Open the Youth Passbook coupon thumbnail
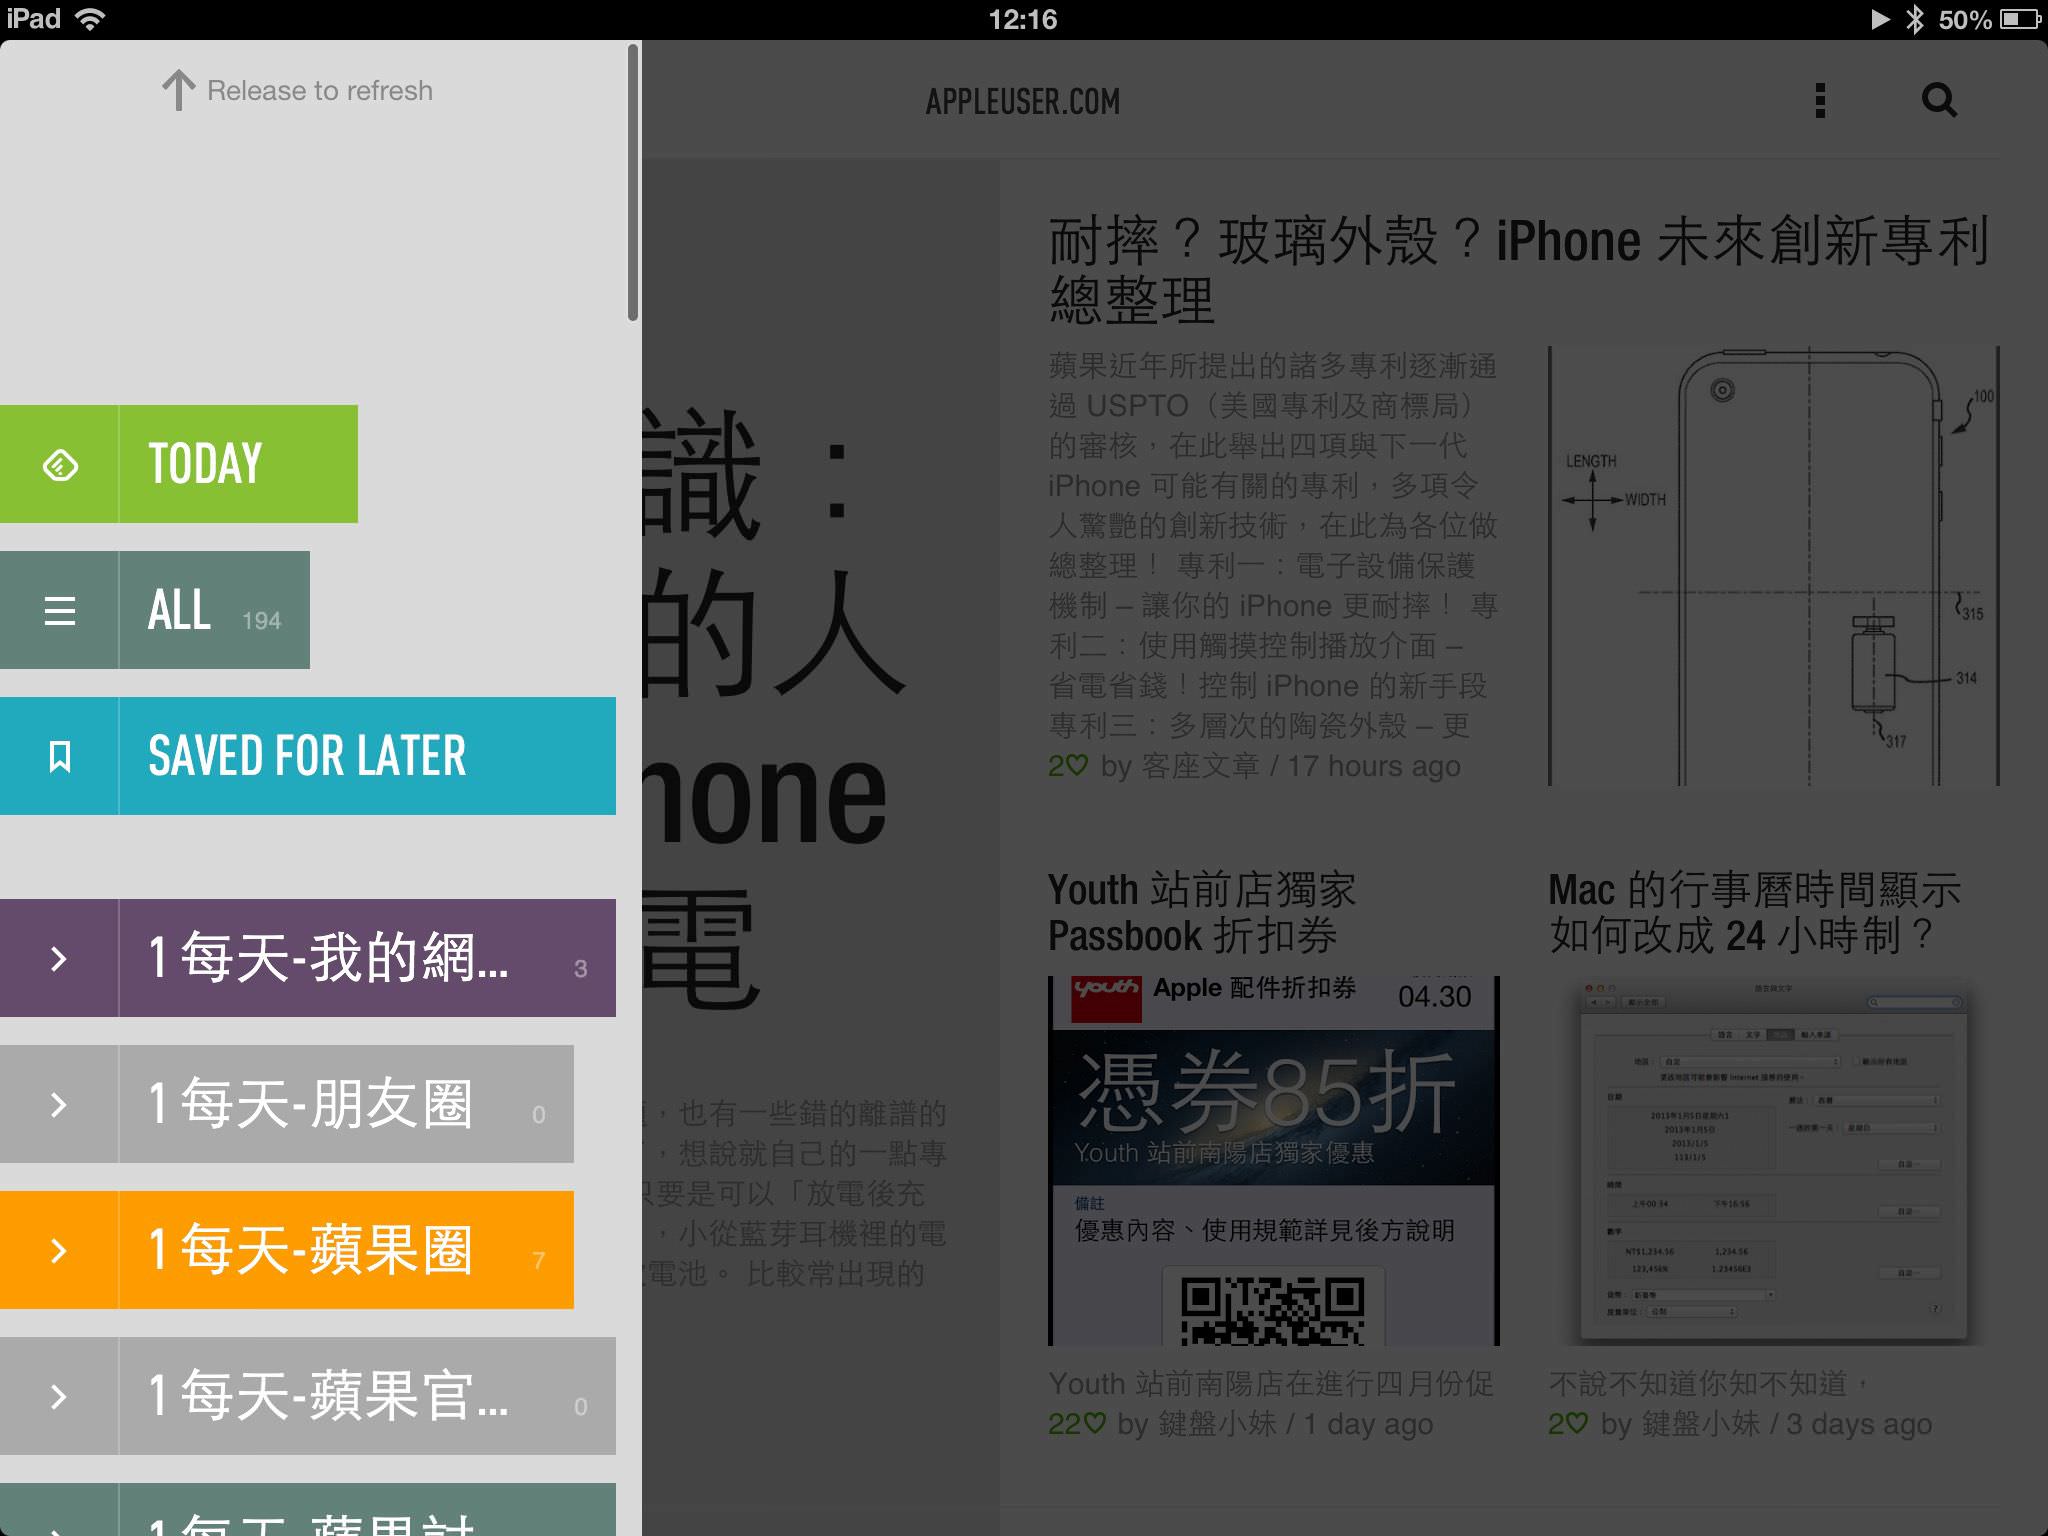 coord(1272,1160)
